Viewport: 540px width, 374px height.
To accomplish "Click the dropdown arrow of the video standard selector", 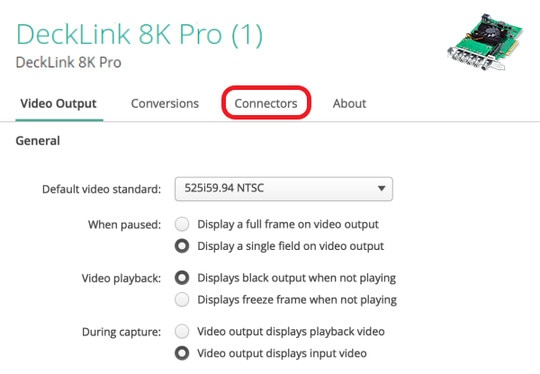I will pyautogui.click(x=381, y=188).
